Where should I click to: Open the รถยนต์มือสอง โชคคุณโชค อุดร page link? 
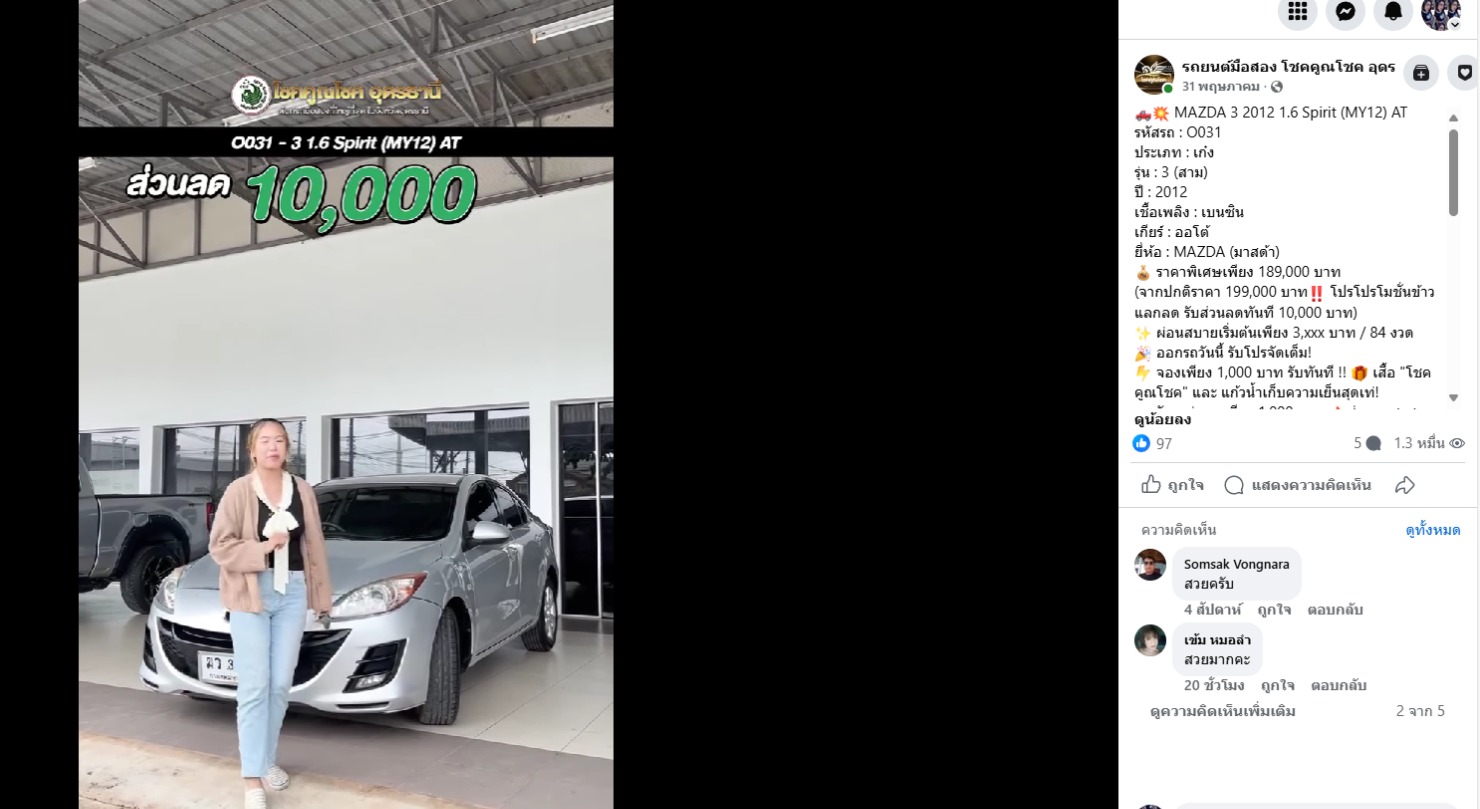pyautogui.click(x=1288, y=67)
